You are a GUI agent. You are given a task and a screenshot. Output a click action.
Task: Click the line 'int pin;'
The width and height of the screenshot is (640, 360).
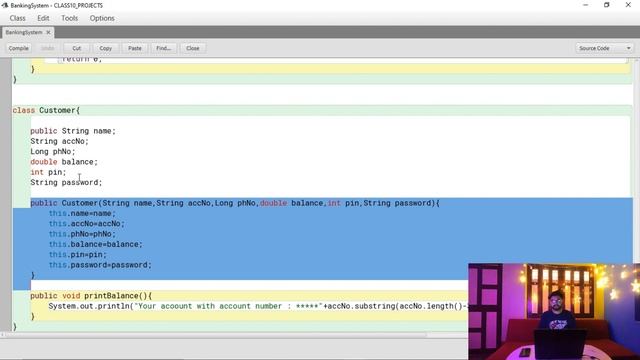48,172
